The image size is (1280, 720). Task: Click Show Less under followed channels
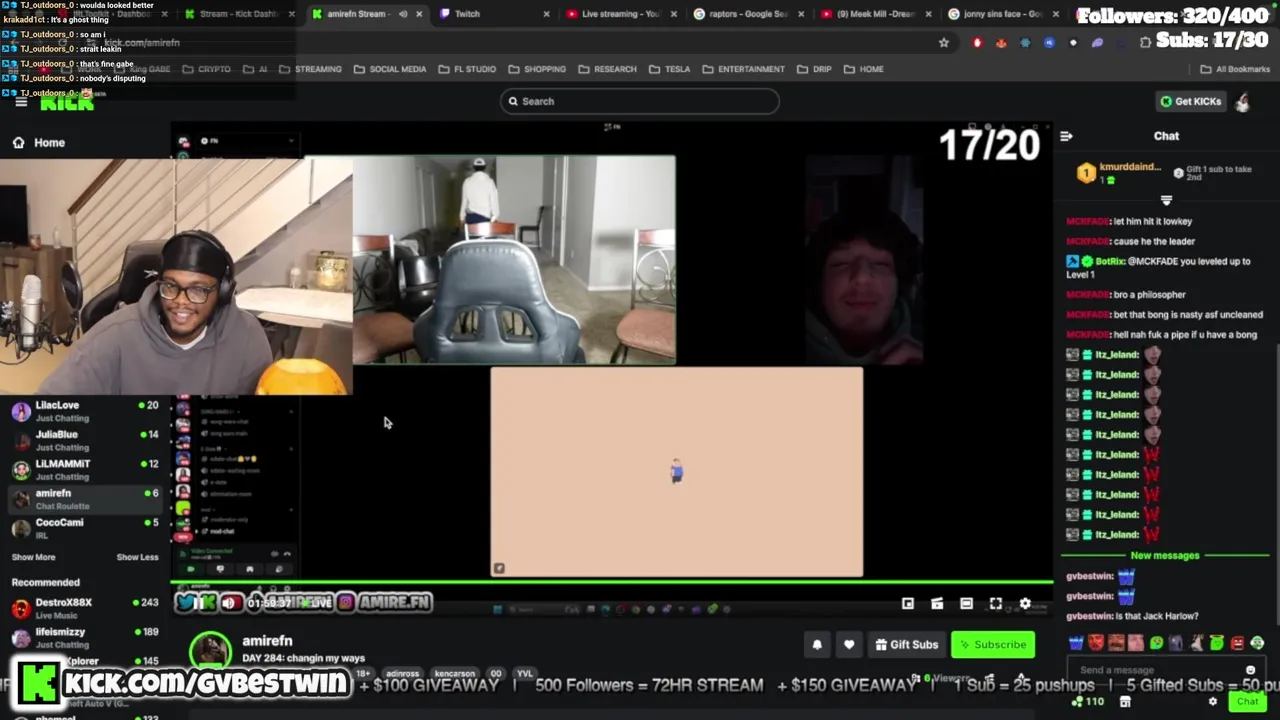click(137, 557)
